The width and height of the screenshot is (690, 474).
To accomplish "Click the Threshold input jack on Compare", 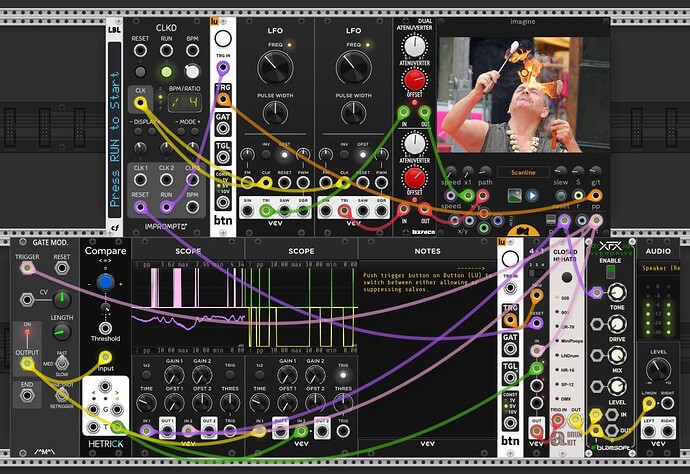I will (105, 328).
